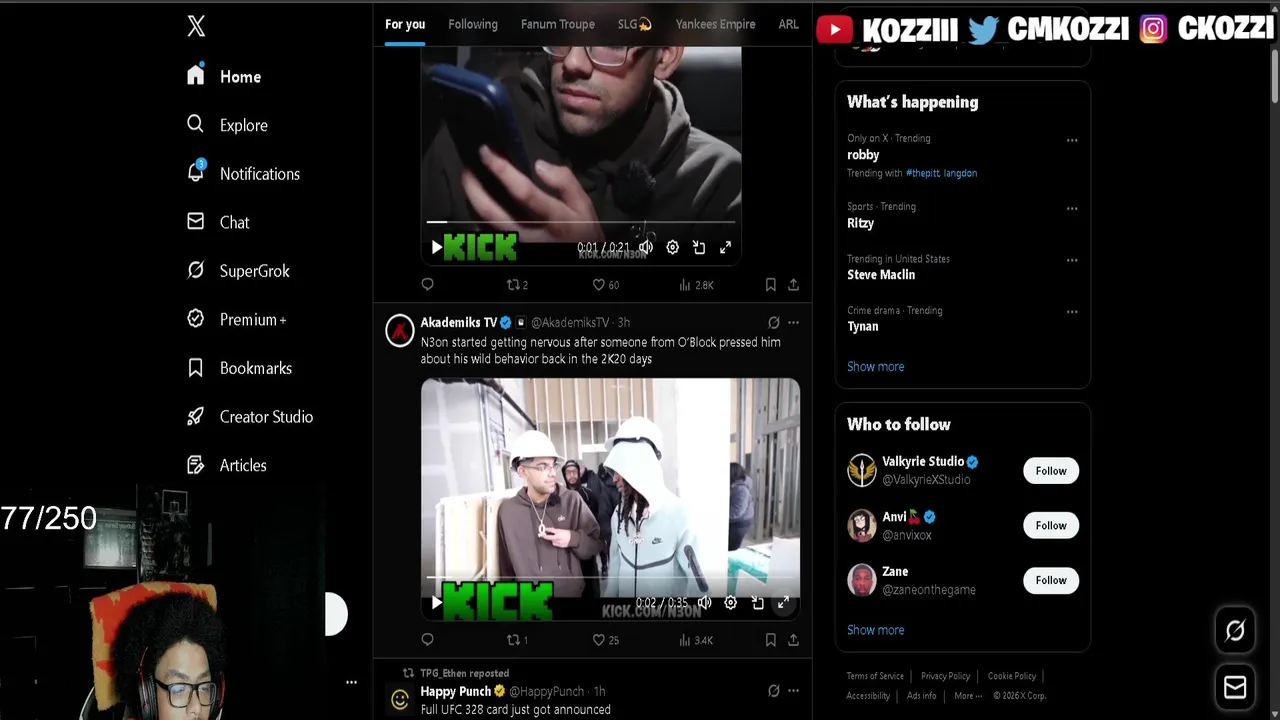Like the top post with 60 likes

606,285
